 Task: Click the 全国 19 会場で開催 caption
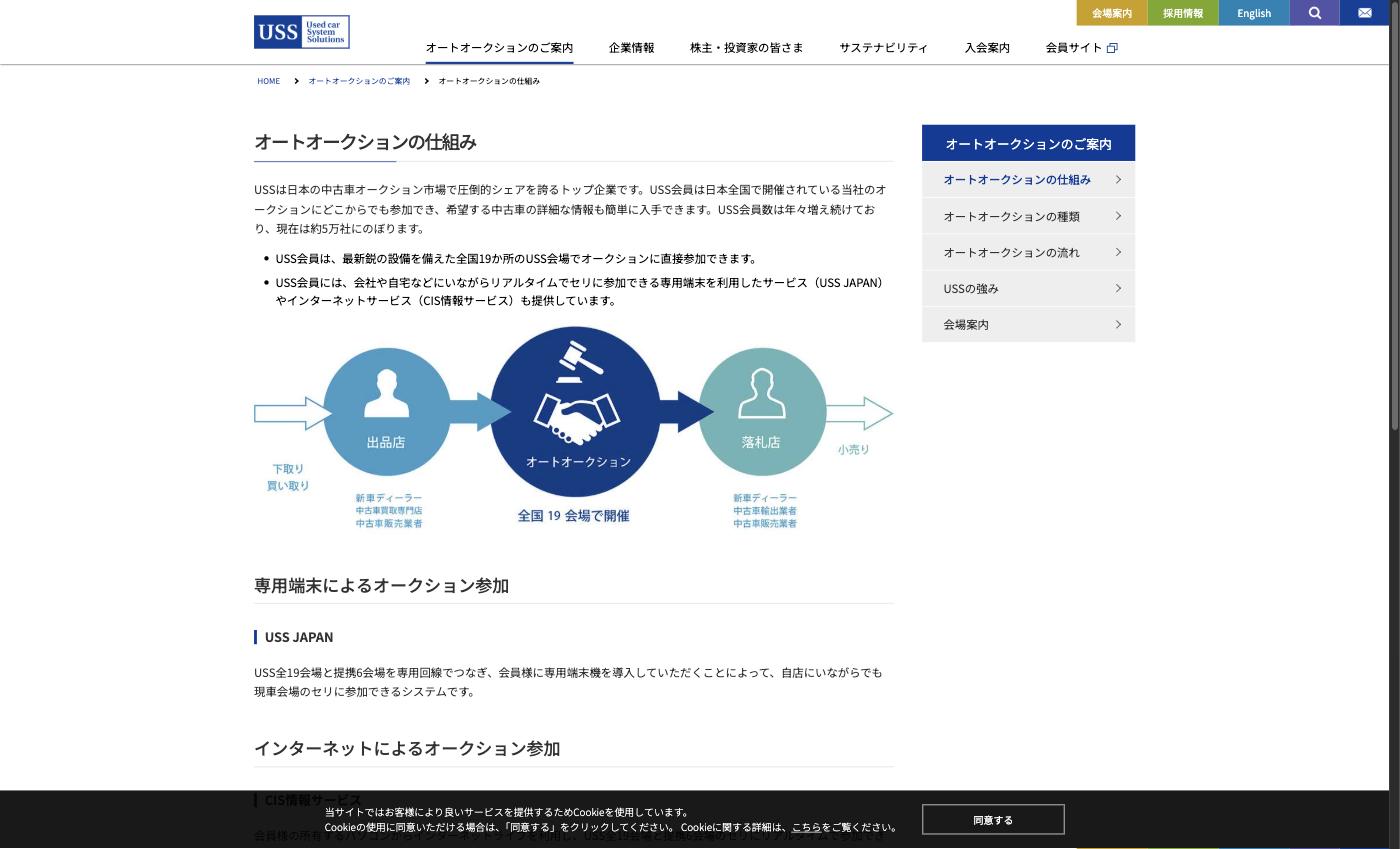pos(573,516)
